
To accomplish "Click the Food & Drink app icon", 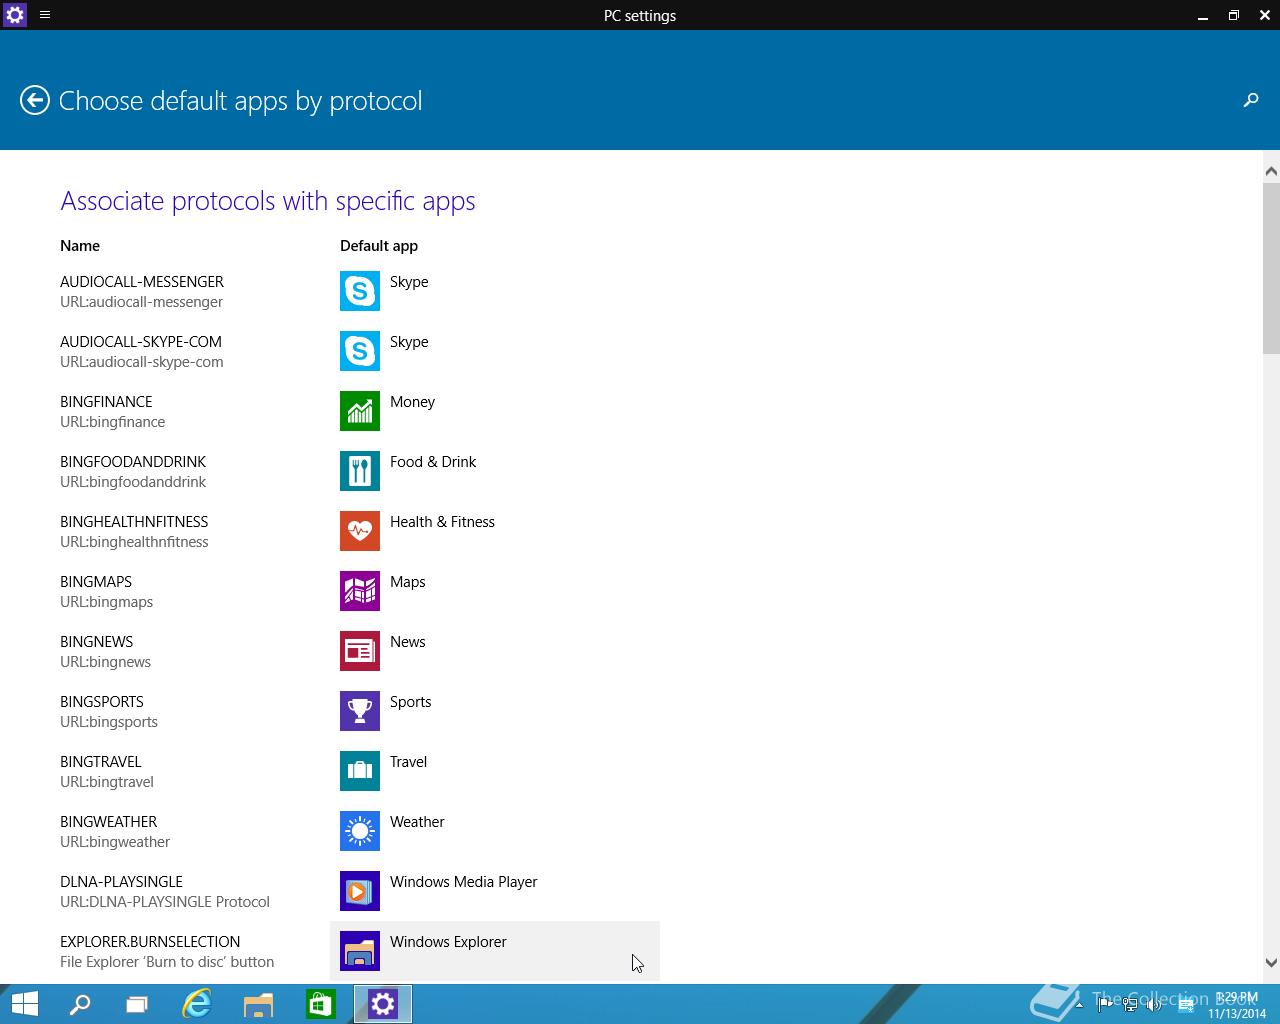I will coord(360,471).
